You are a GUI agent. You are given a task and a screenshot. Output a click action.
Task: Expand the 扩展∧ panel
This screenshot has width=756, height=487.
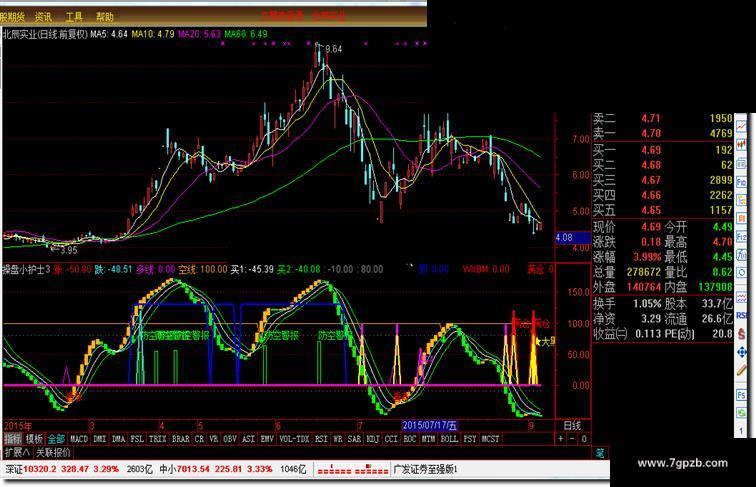(x=17, y=452)
